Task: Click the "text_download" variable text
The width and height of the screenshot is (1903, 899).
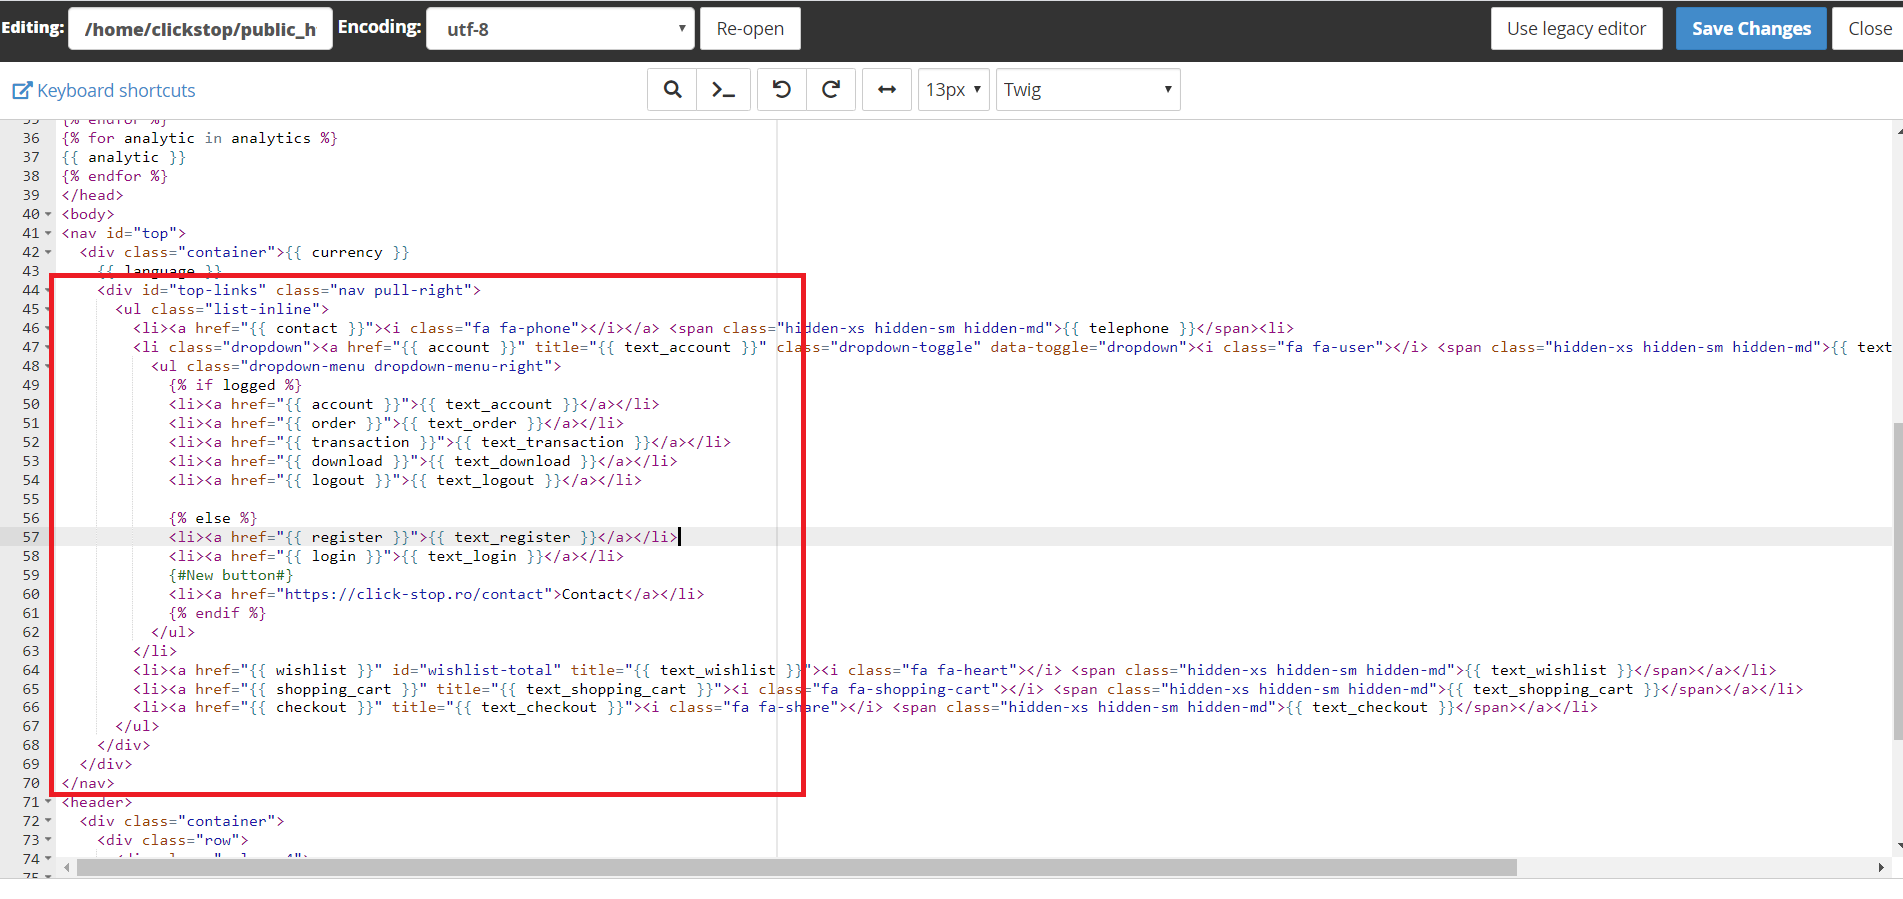Action: tap(512, 461)
